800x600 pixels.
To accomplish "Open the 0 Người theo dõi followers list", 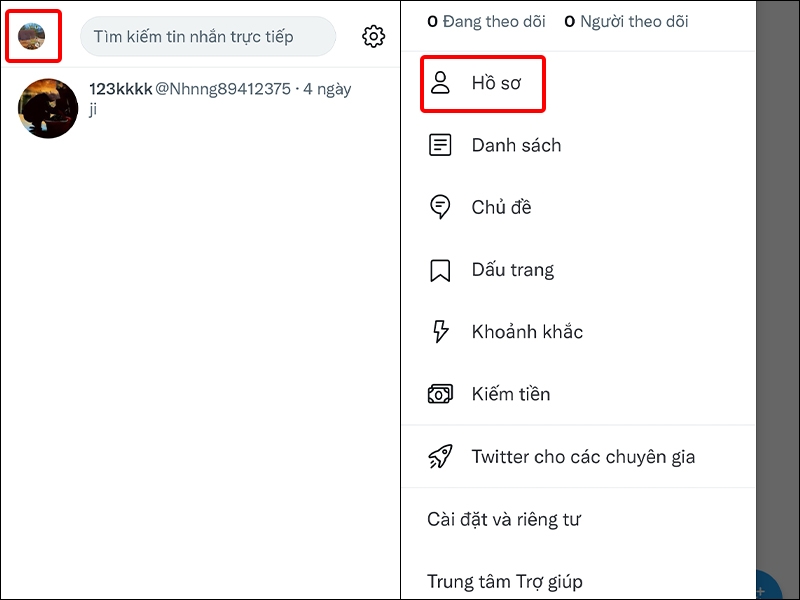I will click(626, 21).
